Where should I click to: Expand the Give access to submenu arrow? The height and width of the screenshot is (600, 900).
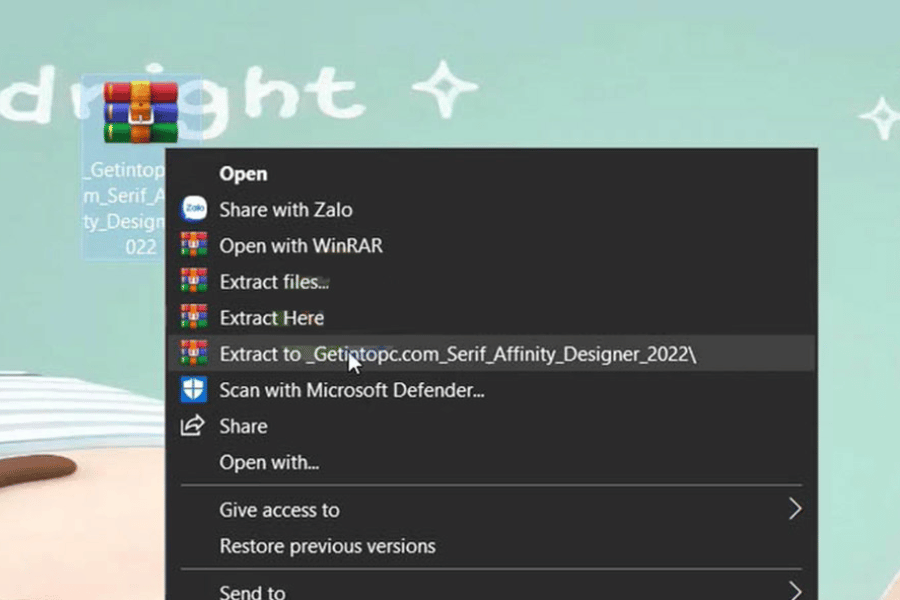coord(795,510)
